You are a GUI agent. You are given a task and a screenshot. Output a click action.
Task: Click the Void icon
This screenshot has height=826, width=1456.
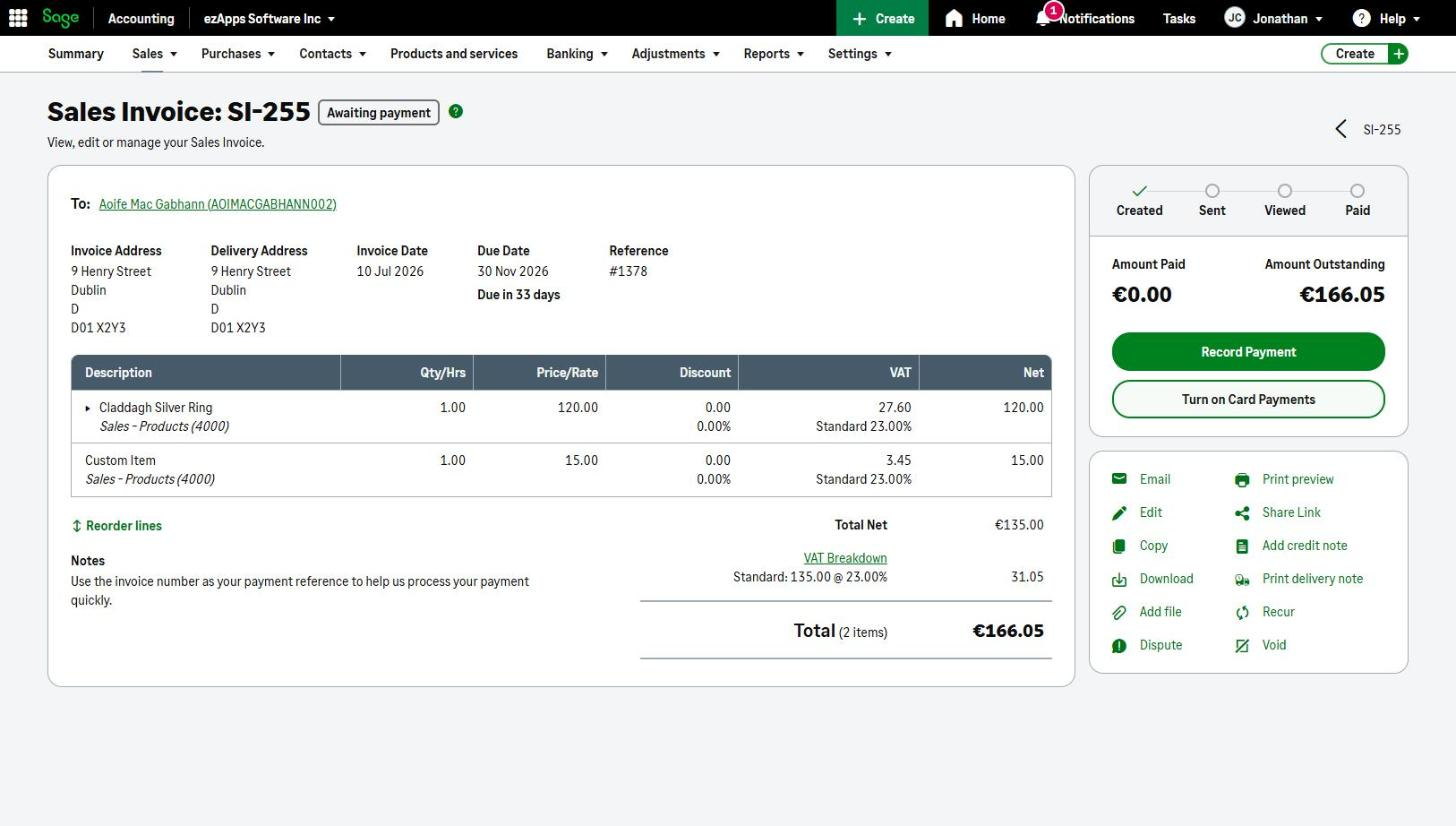tap(1242, 646)
